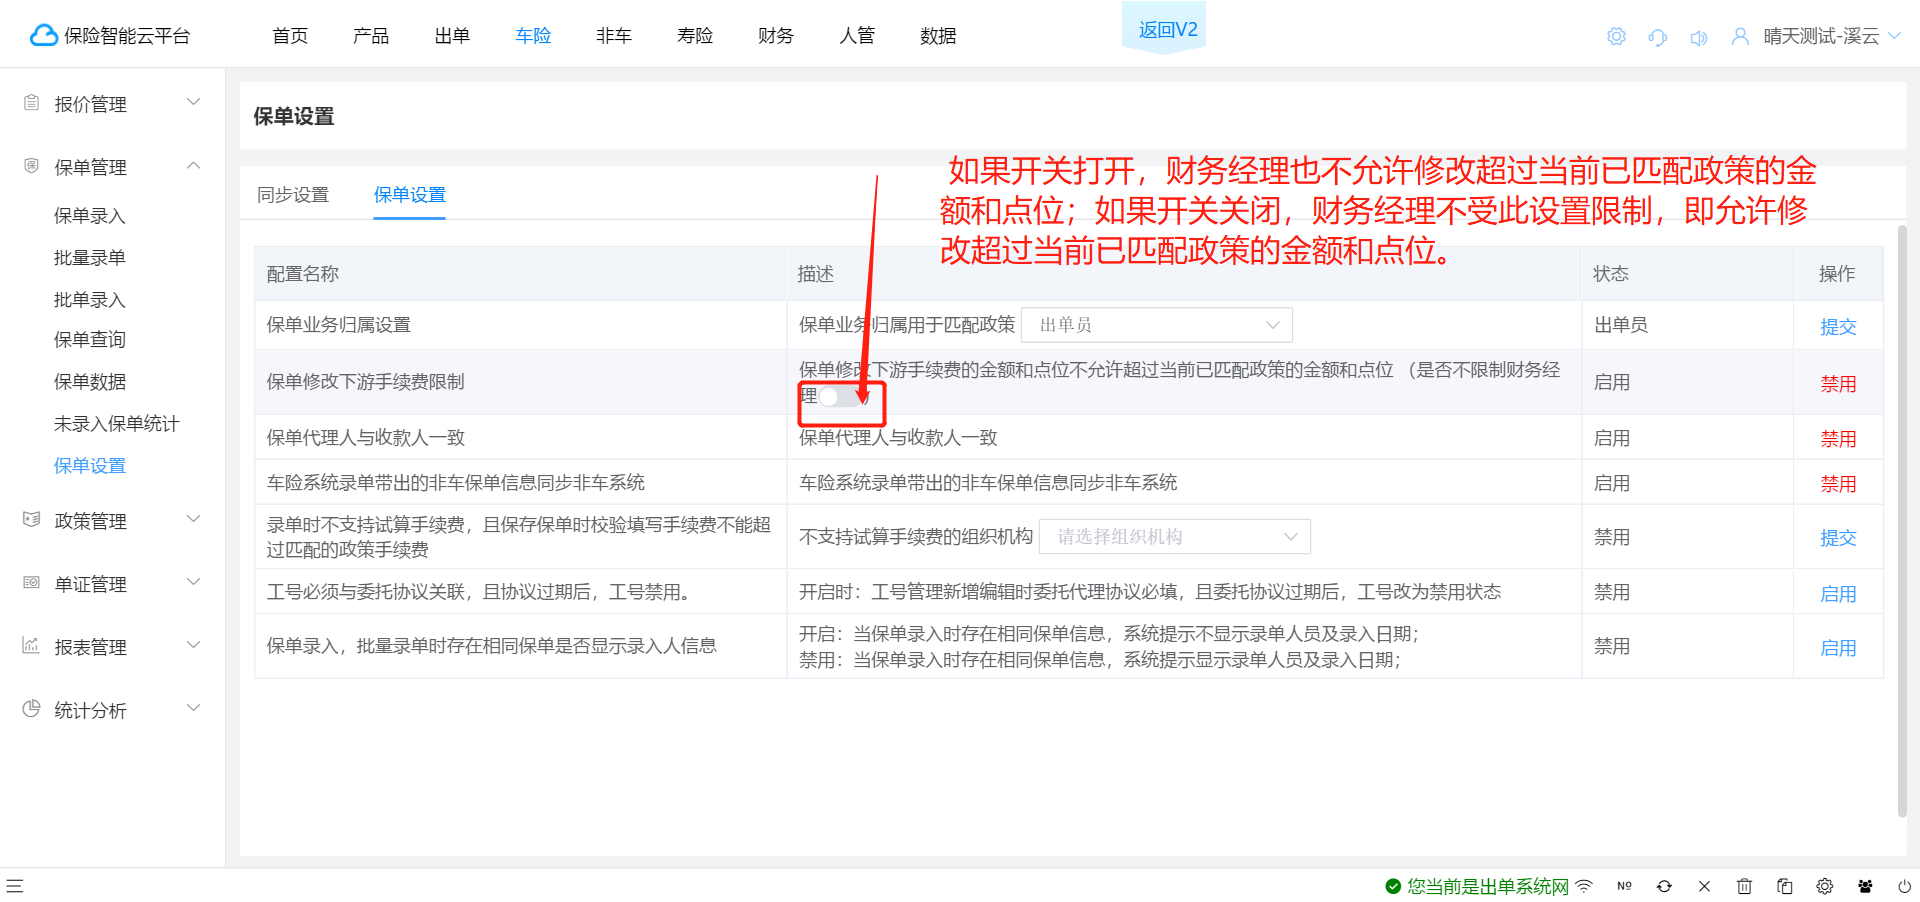The image size is (1920, 902).
Task: Open 人管 in the top navigation
Action: [857, 36]
